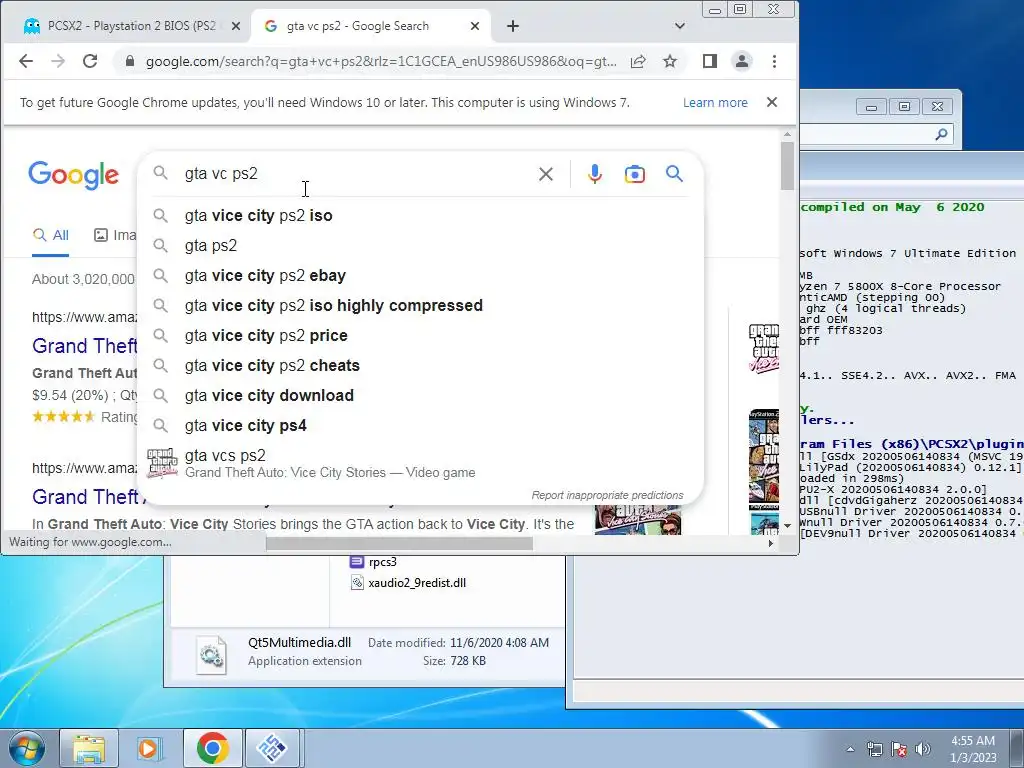Show hidden tray icons arrow
This screenshot has width=1024, height=768.
point(850,749)
